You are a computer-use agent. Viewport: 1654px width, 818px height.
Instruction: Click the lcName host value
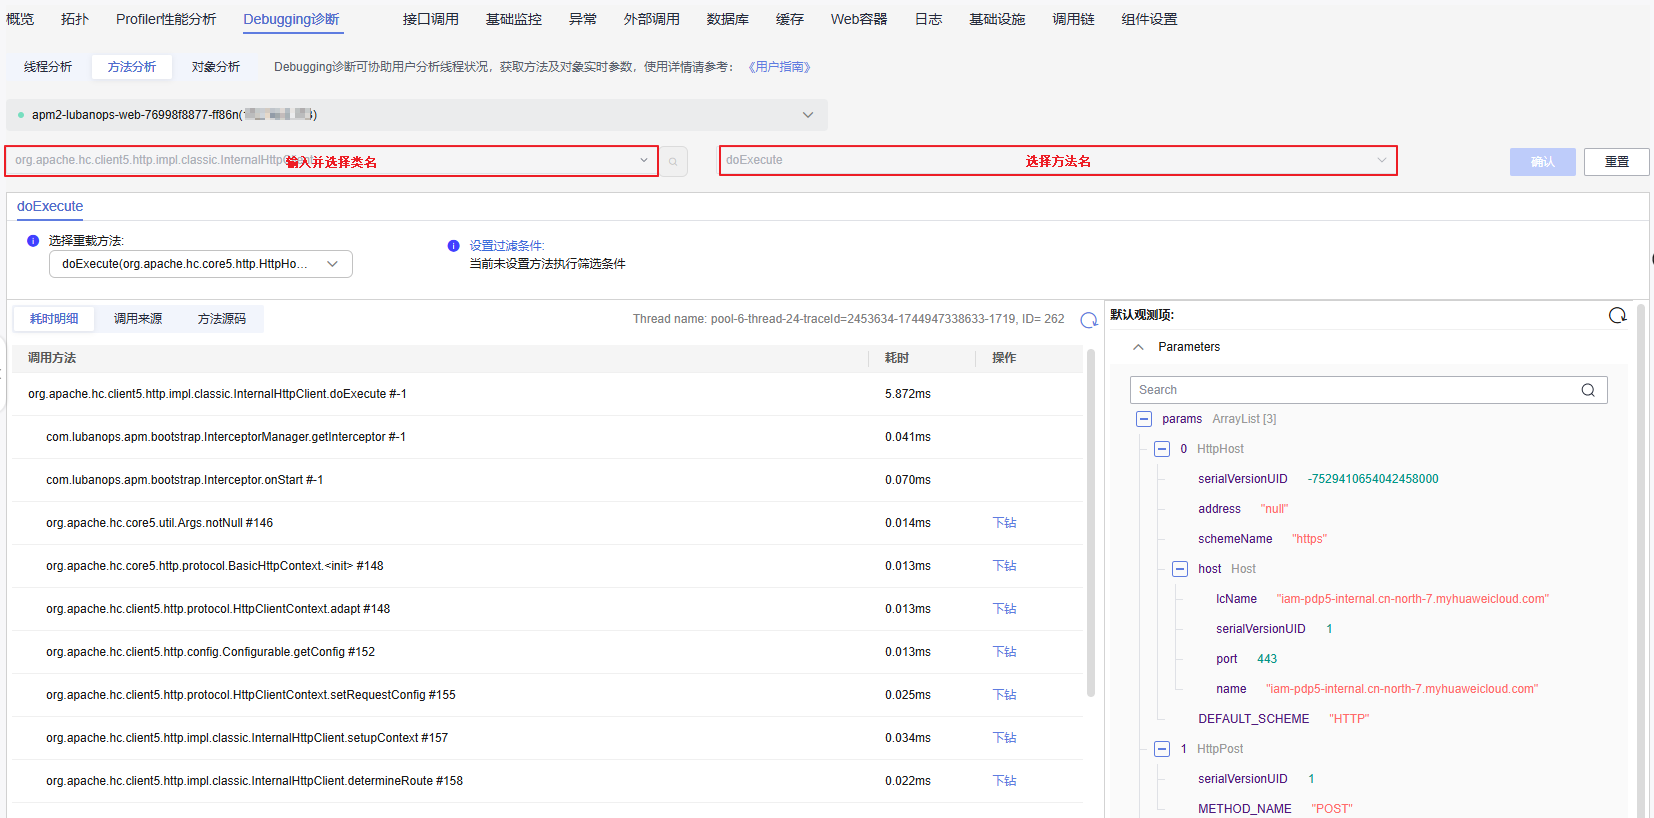[x=1412, y=599]
